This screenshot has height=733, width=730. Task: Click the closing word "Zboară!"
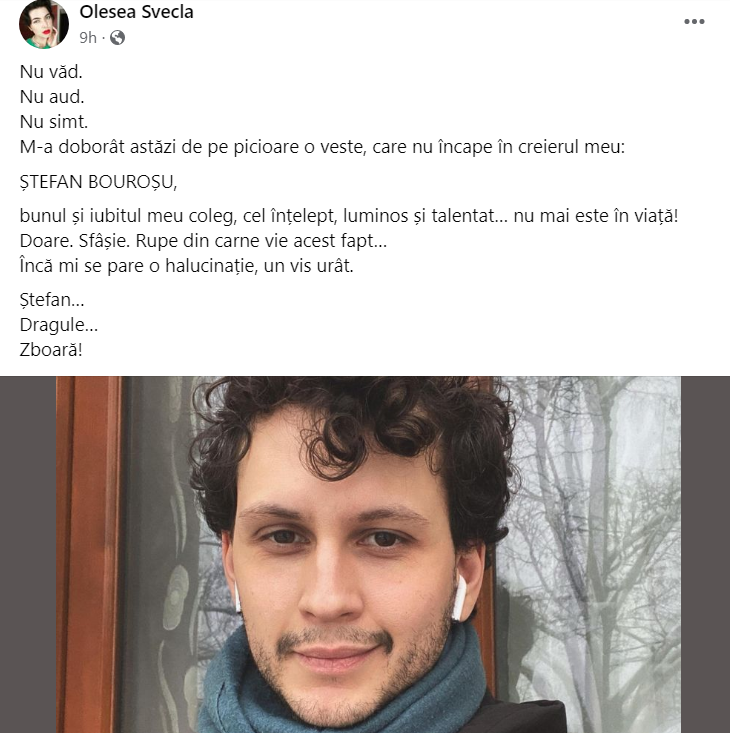(x=51, y=350)
